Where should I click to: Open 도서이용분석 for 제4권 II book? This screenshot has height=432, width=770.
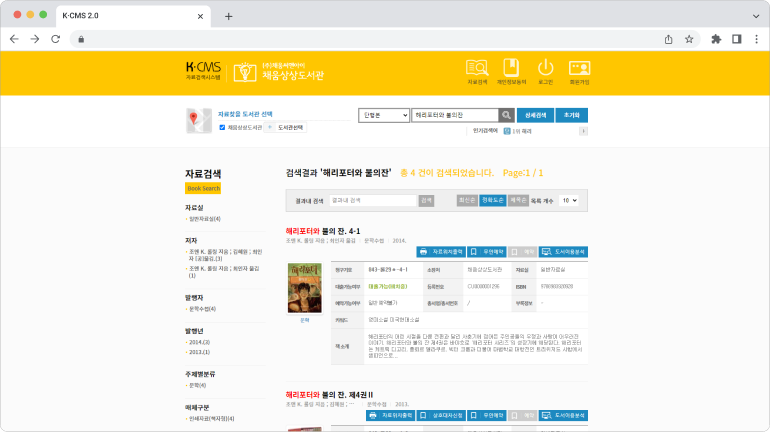(563, 415)
